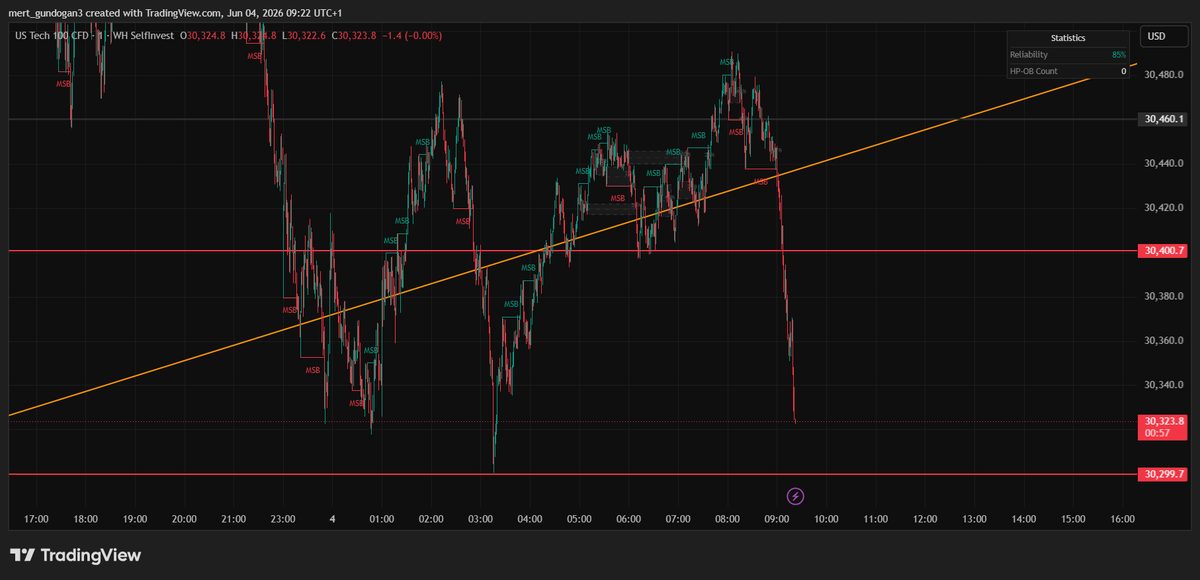Click the 15:00 time axis label
The height and width of the screenshot is (580, 1200).
(1073, 519)
